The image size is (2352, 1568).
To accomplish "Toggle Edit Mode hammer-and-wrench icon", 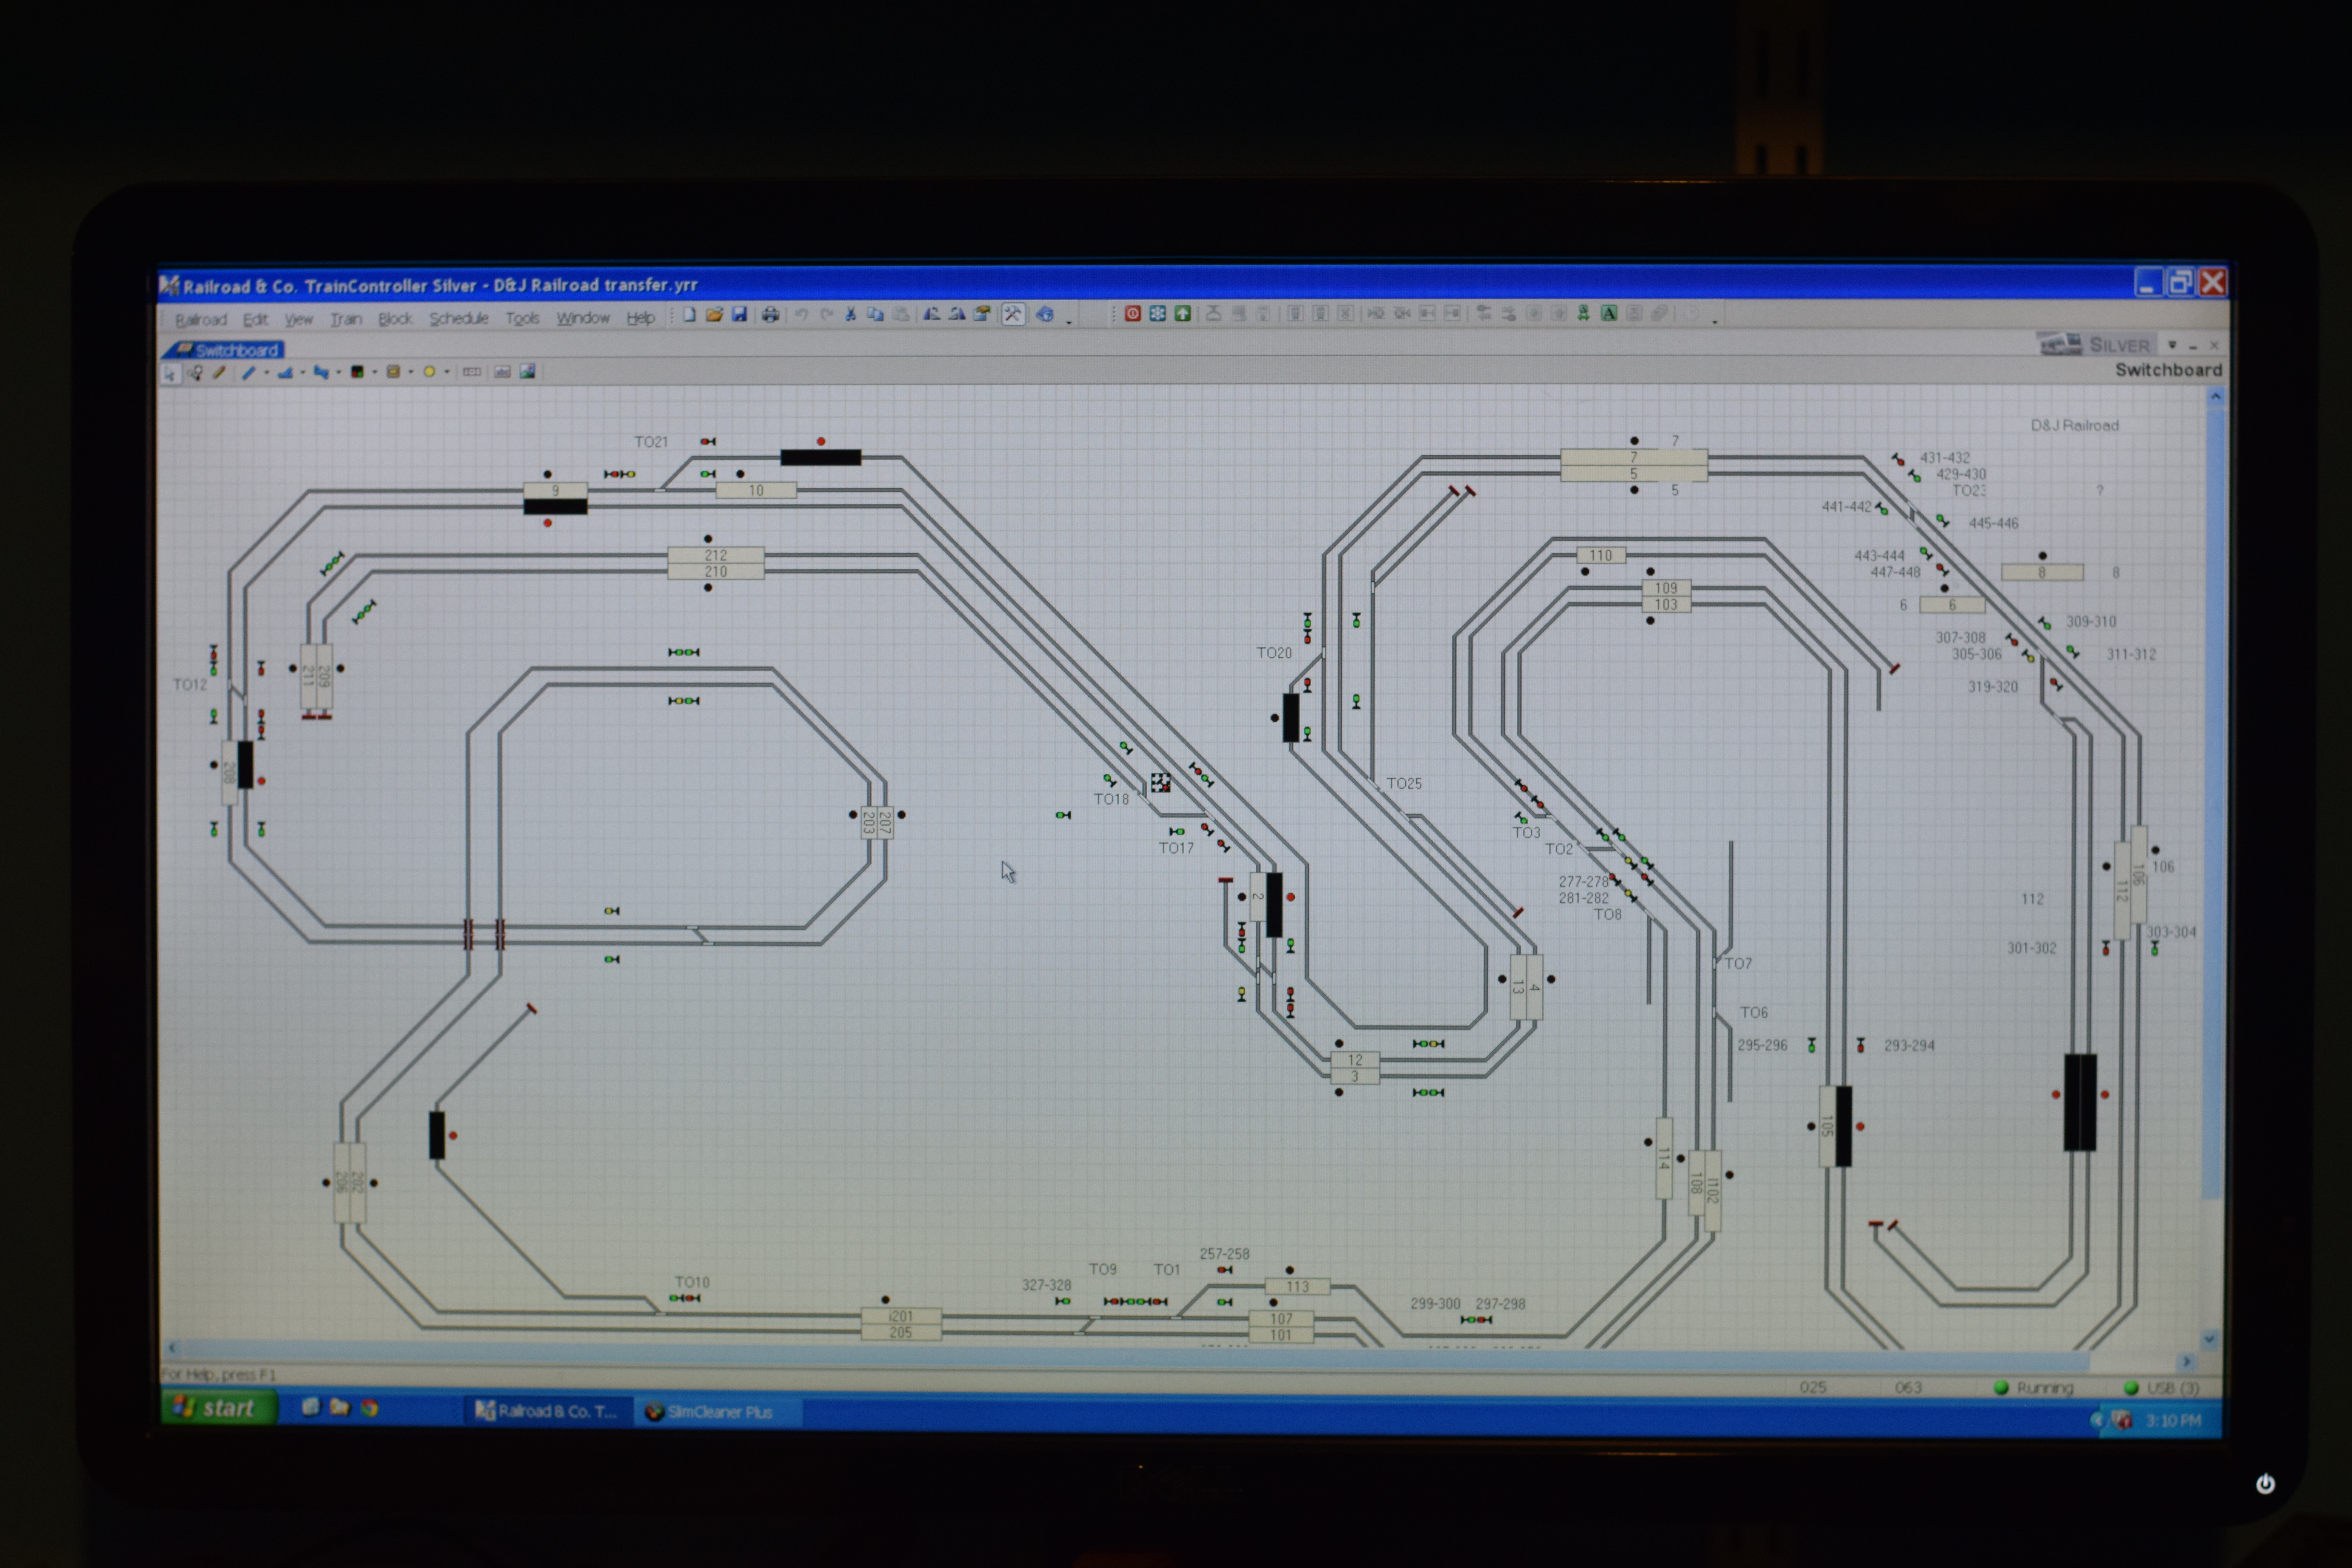I will pyautogui.click(x=1013, y=314).
